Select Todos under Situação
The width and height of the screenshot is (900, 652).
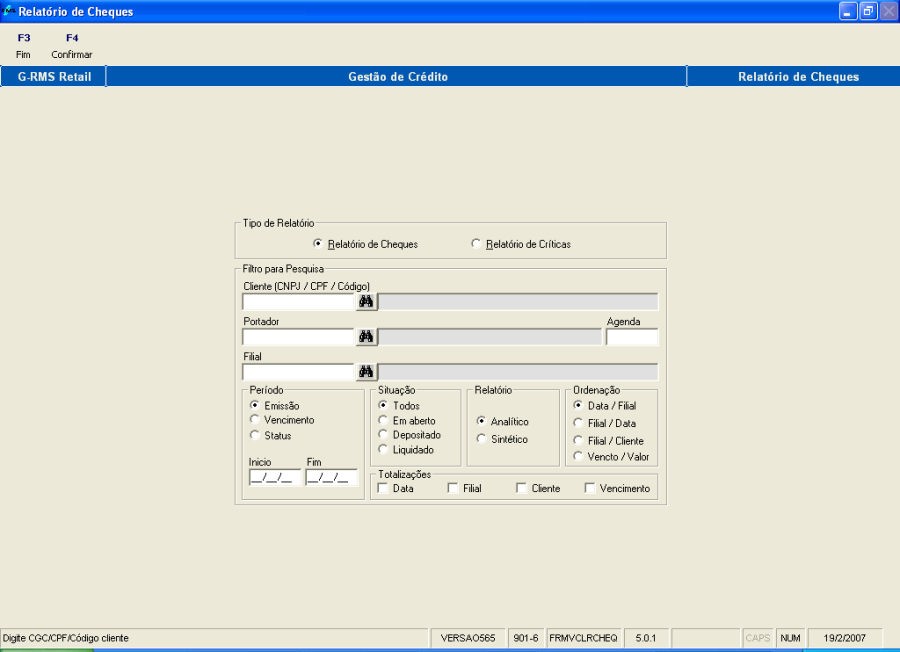click(x=399, y=405)
